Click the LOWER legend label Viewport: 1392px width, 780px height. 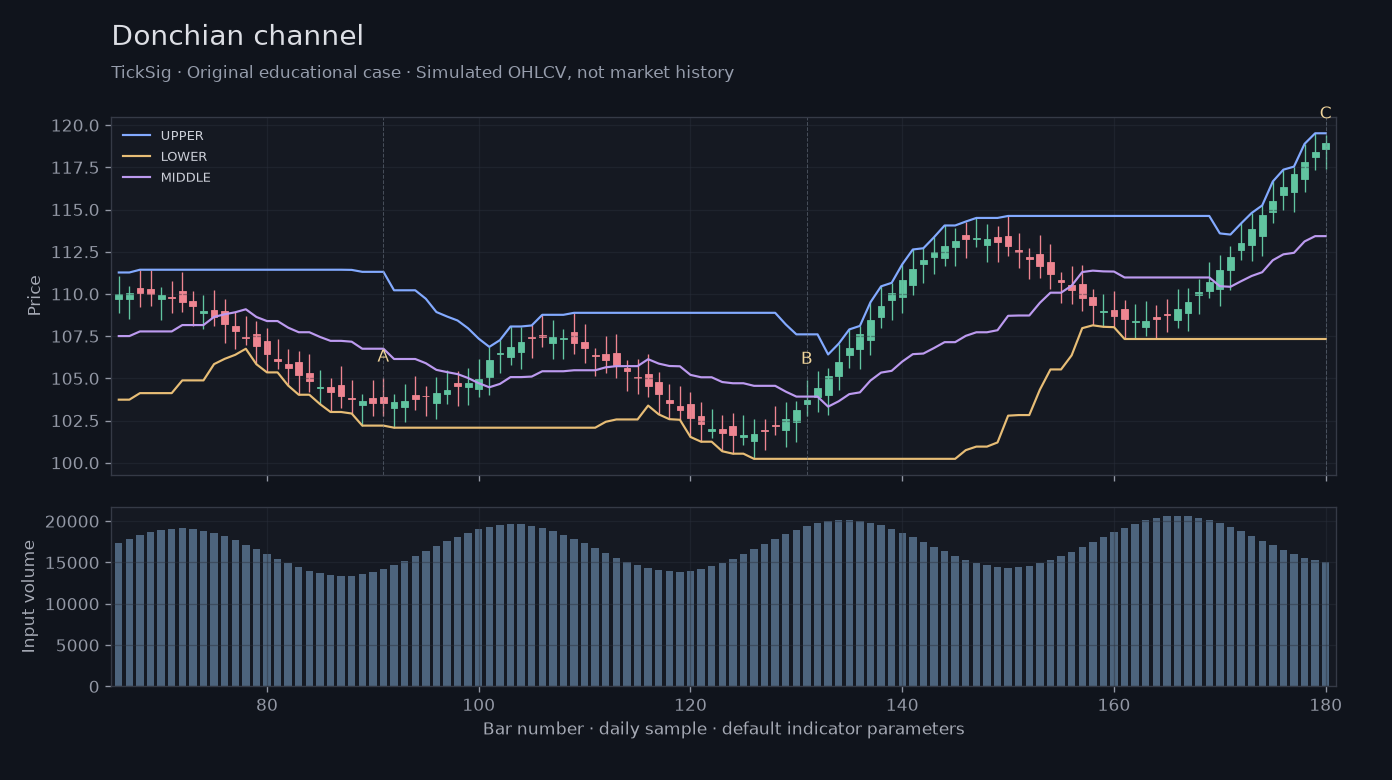tap(184, 157)
